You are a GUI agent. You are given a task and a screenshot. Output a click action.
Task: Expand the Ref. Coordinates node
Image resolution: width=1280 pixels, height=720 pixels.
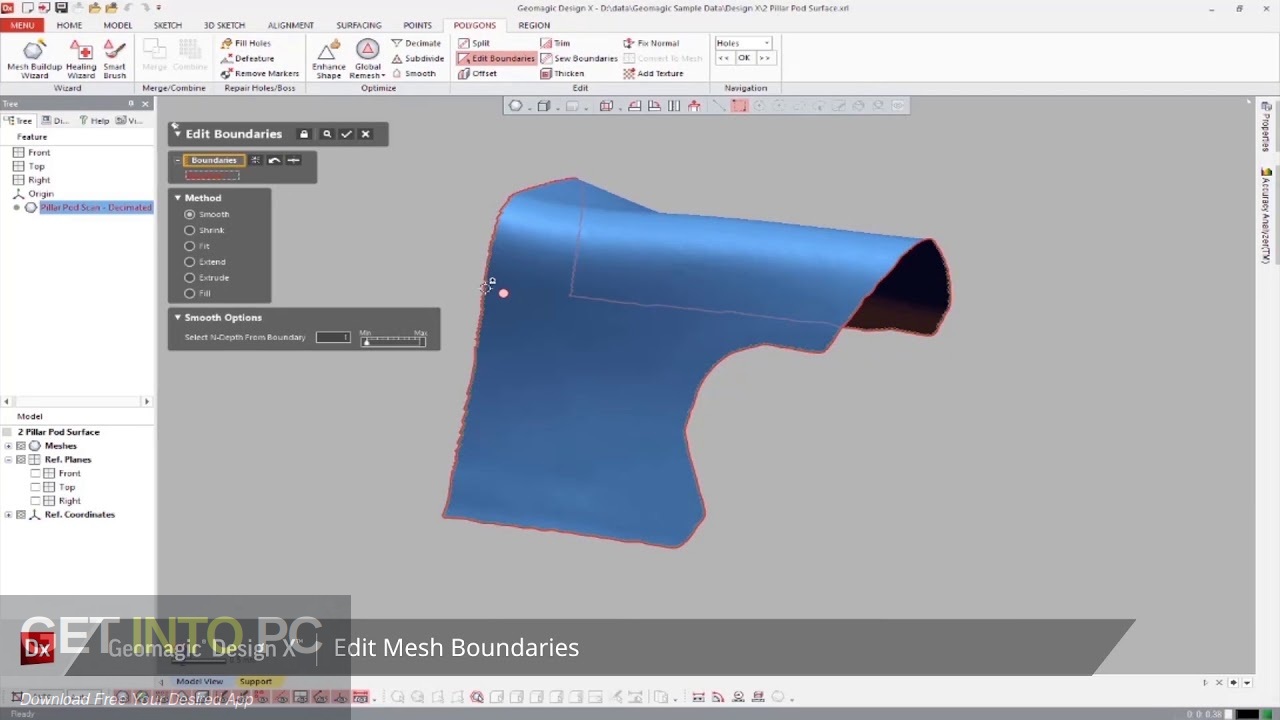point(9,515)
